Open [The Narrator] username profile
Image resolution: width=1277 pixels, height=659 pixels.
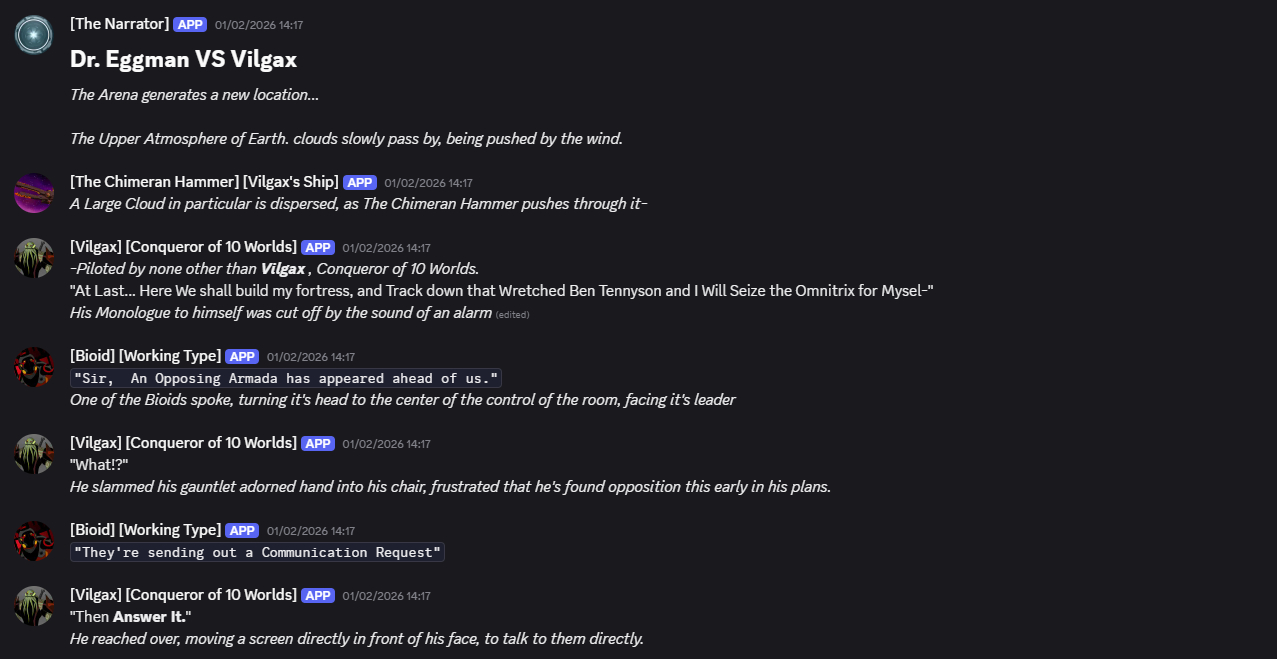[119, 24]
